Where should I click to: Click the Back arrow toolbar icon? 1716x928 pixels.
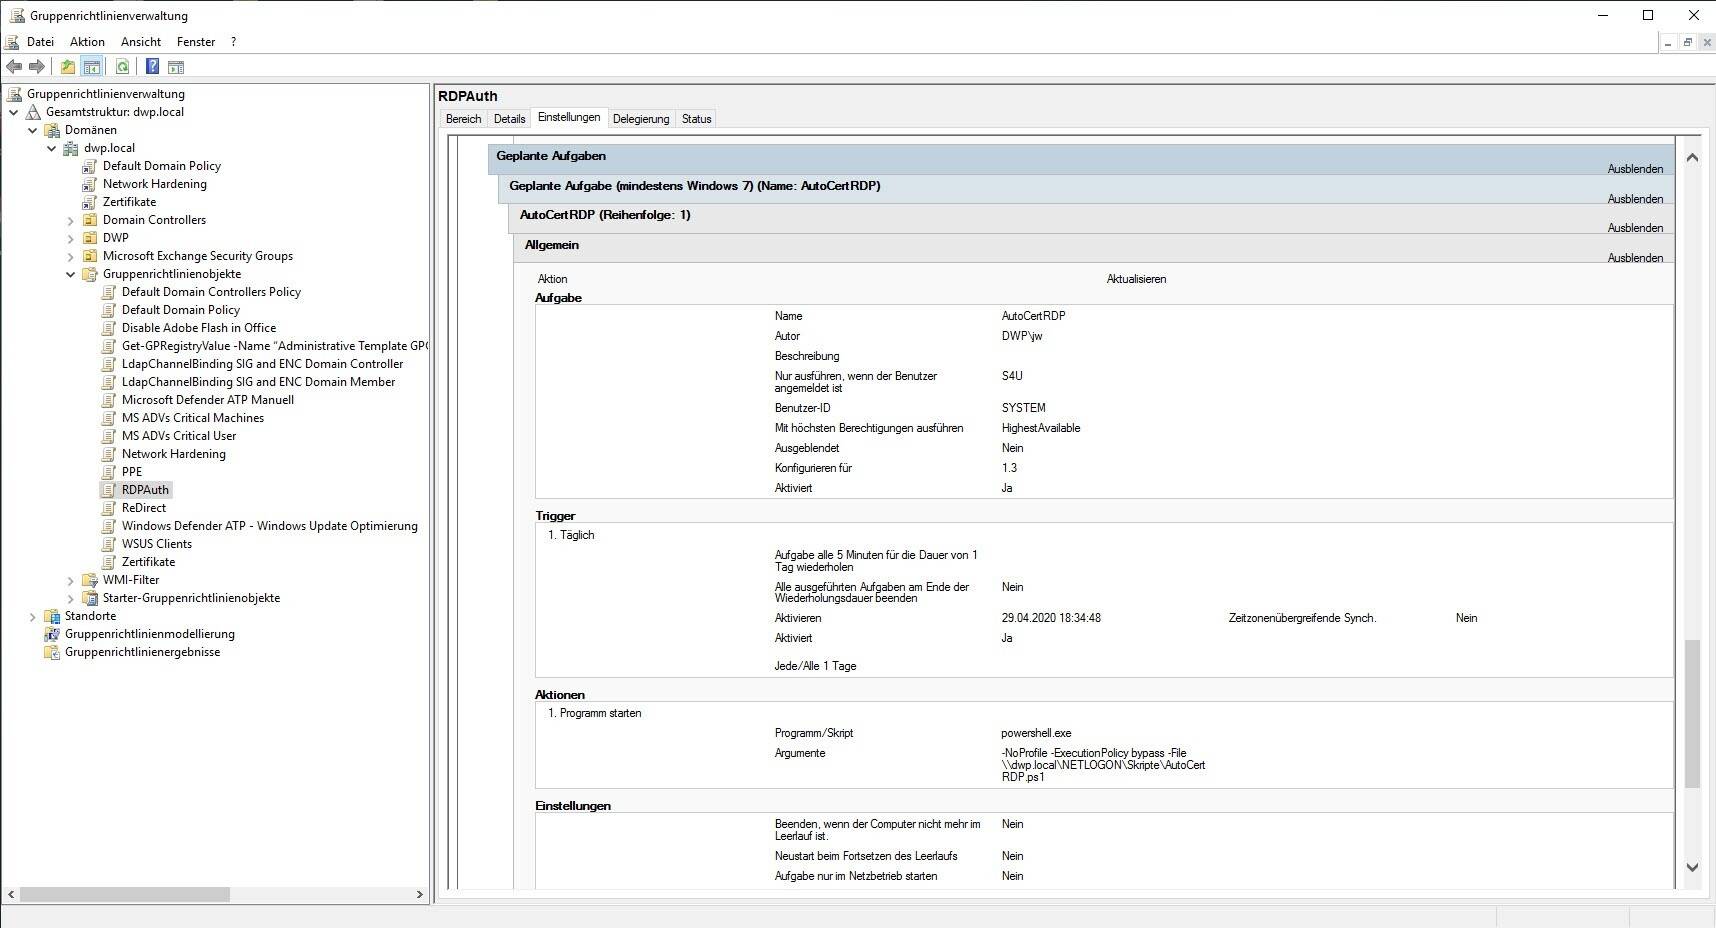[x=14, y=67]
